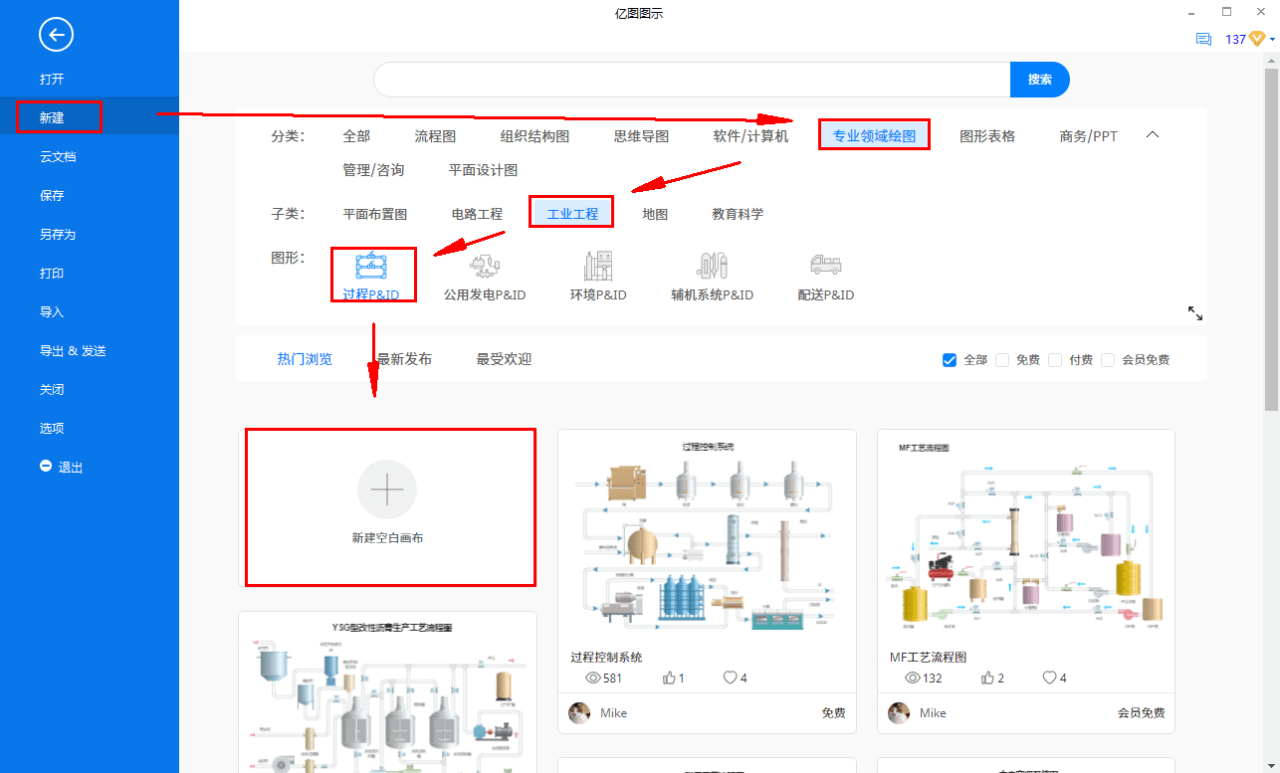Switch to the 最受欢迎 tab
Viewport: 1280px width, 773px height.
pyautogui.click(x=504, y=359)
